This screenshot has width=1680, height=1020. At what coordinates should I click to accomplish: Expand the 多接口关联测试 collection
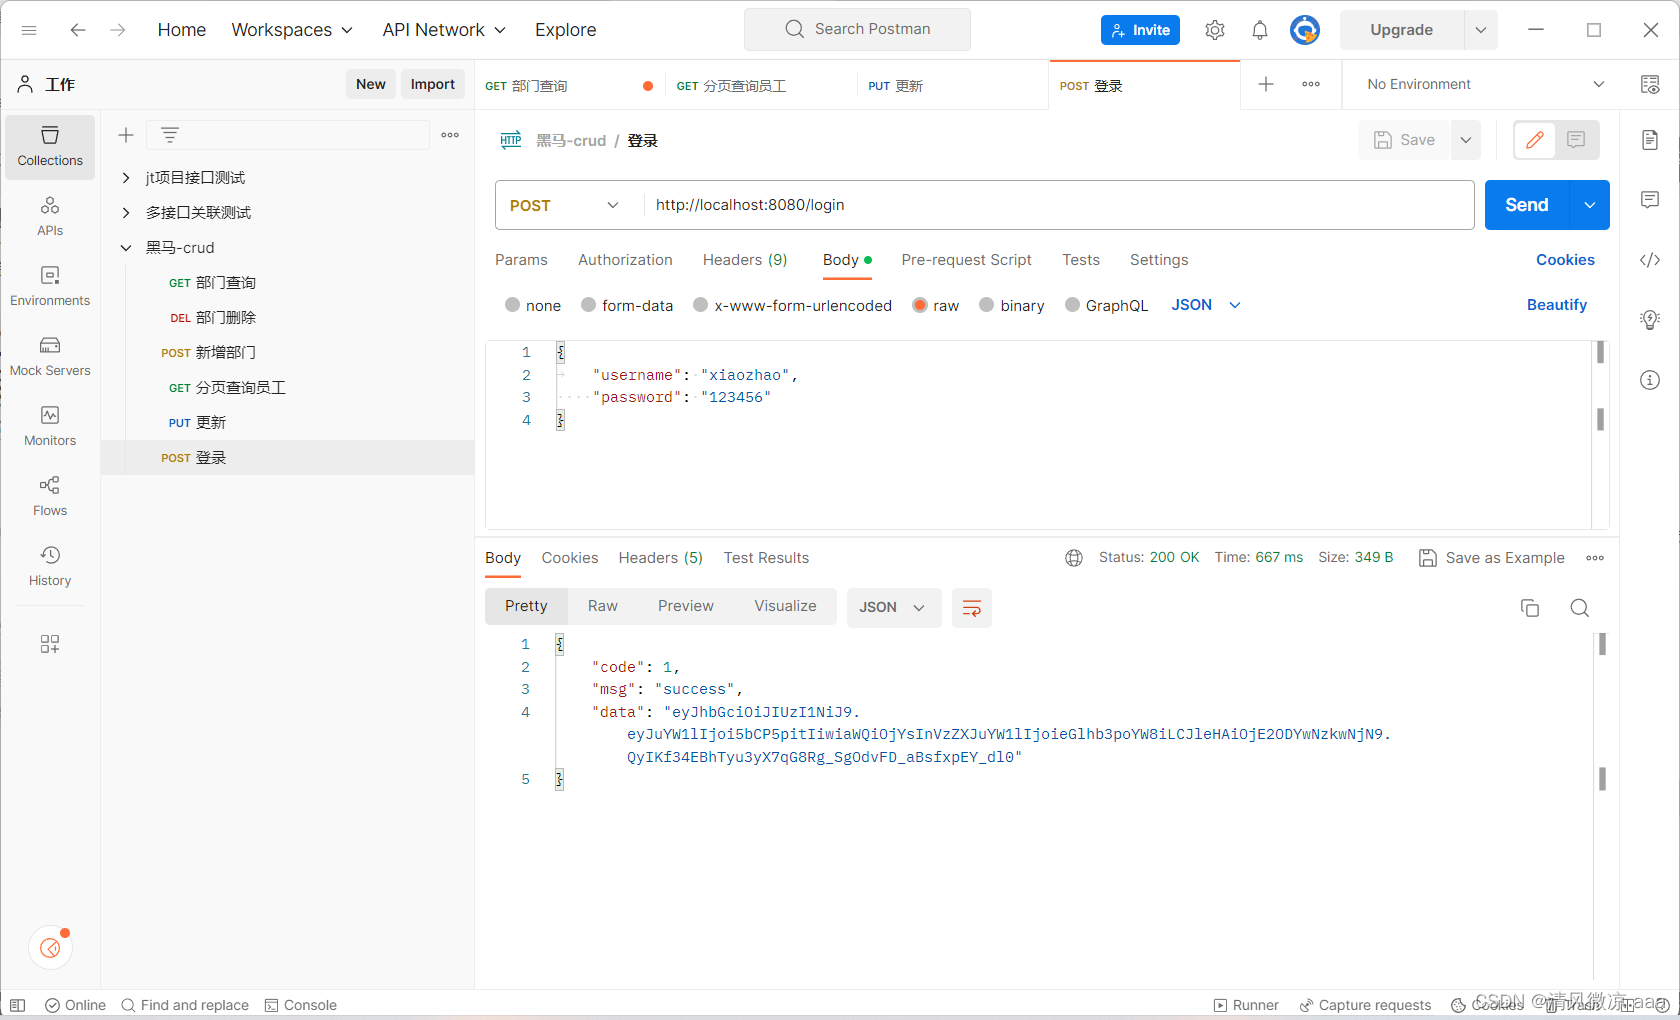126,213
